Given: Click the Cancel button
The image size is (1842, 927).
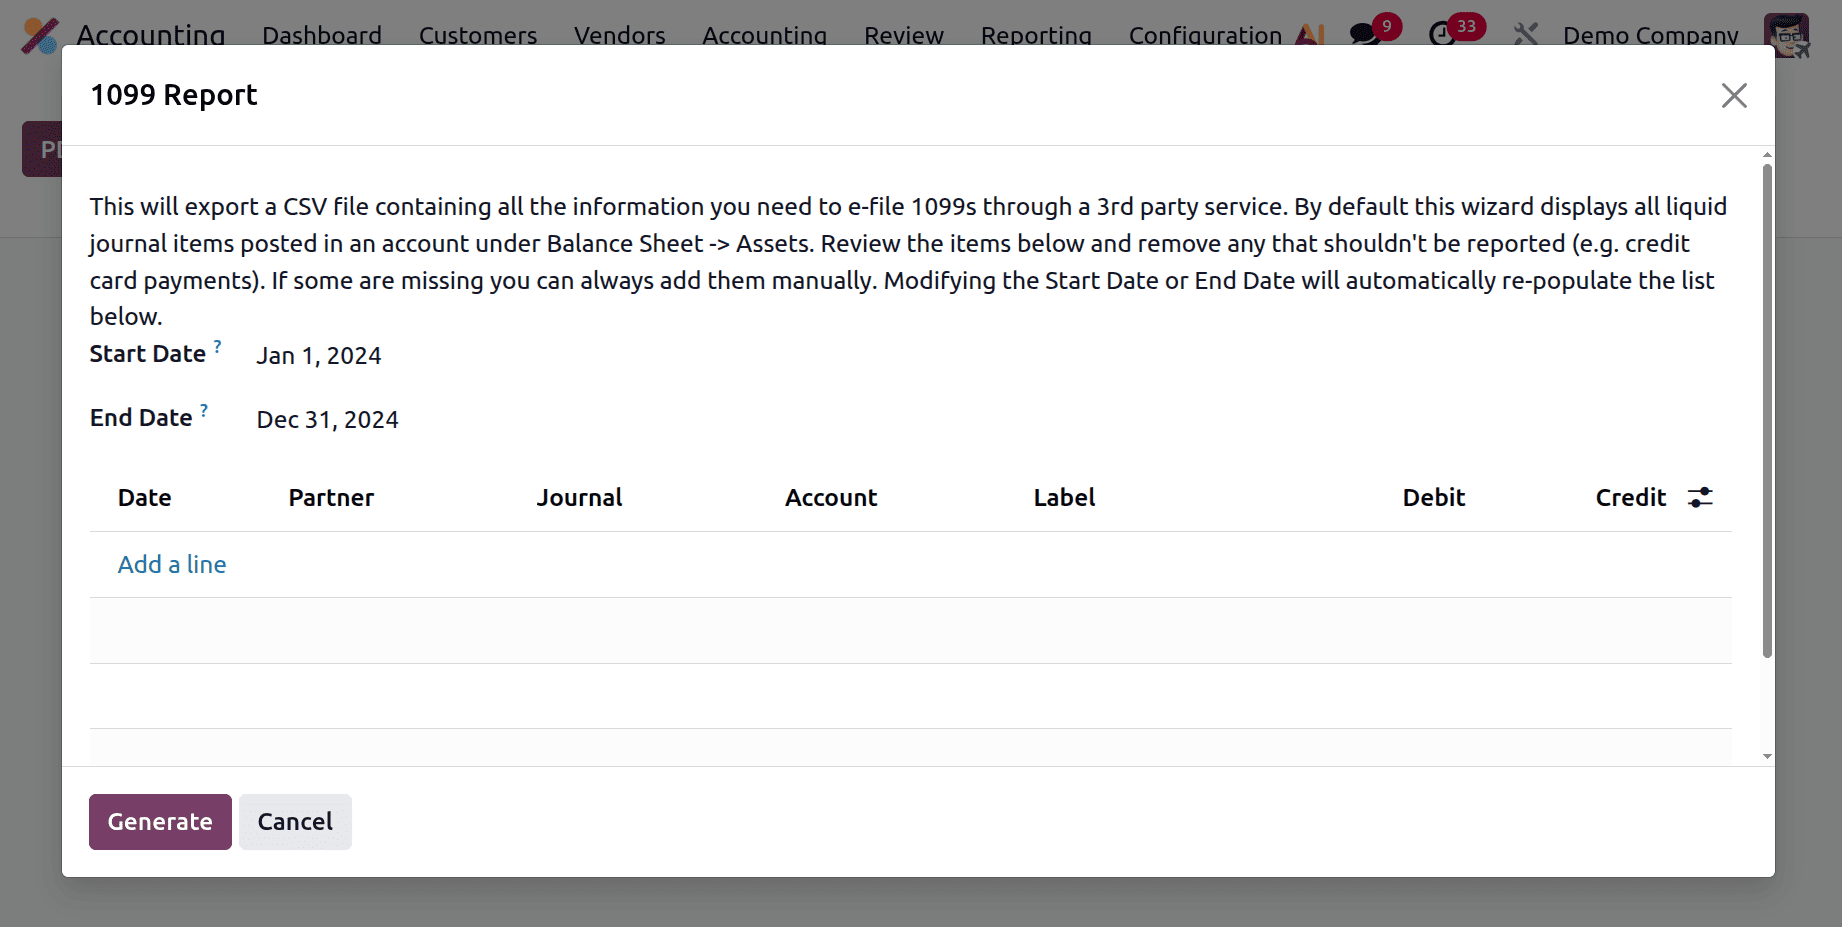Looking at the screenshot, I should [295, 822].
